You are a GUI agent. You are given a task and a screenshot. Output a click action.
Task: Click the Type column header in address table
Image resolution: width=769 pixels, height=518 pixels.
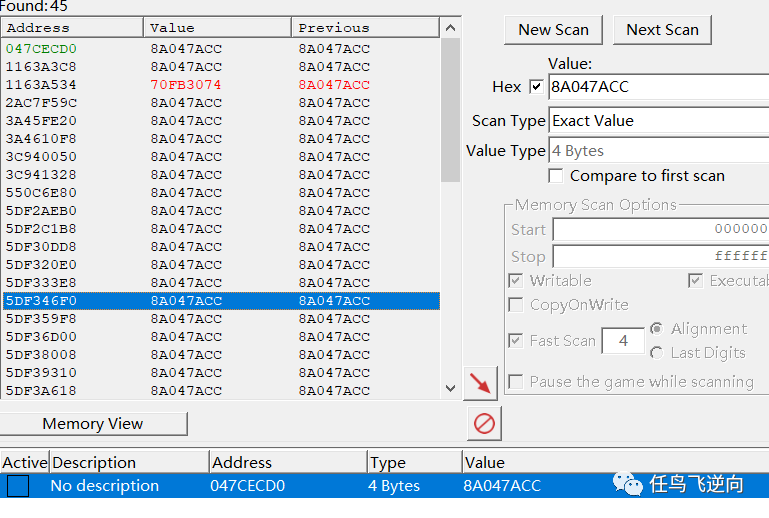pos(415,463)
